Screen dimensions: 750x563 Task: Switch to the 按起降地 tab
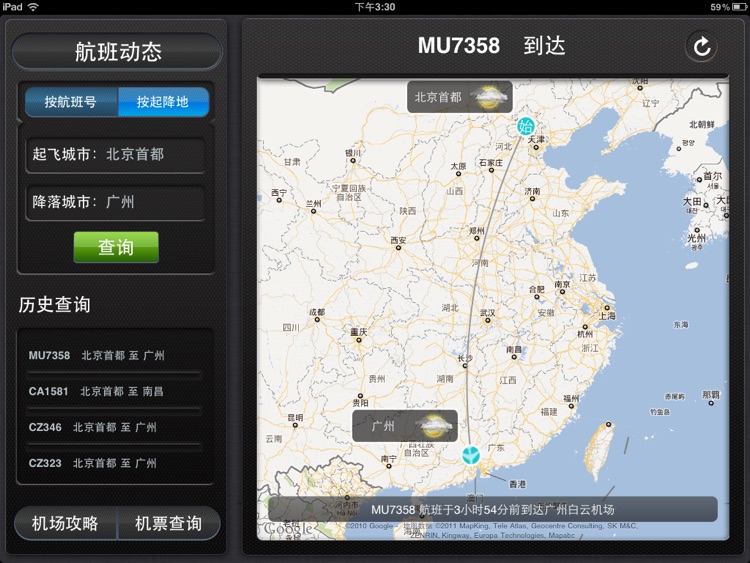pos(163,102)
